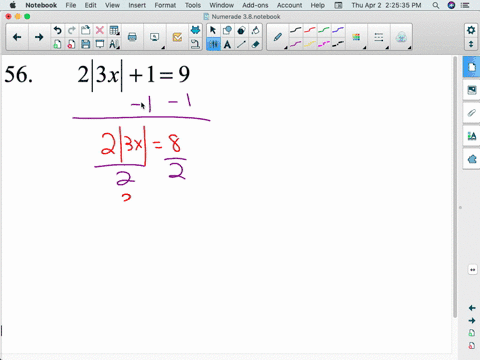Open the Response assessment checkmark icon
Viewport: 480px width, 360px height.
(177, 37)
